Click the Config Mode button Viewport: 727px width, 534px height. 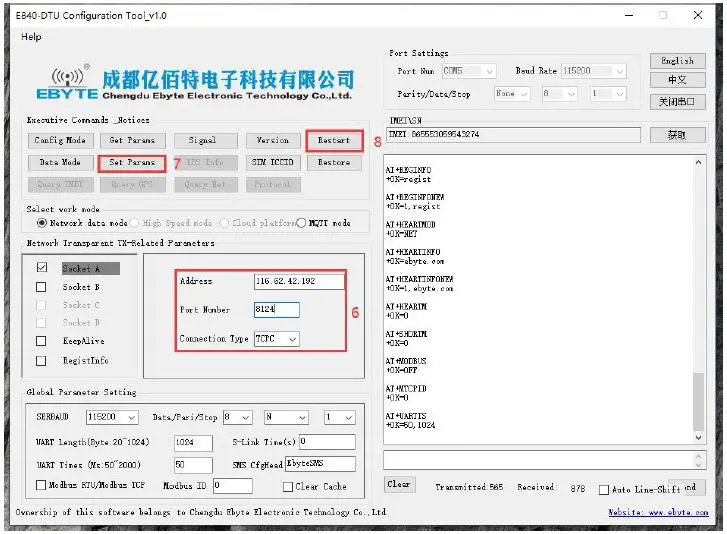click(60, 140)
